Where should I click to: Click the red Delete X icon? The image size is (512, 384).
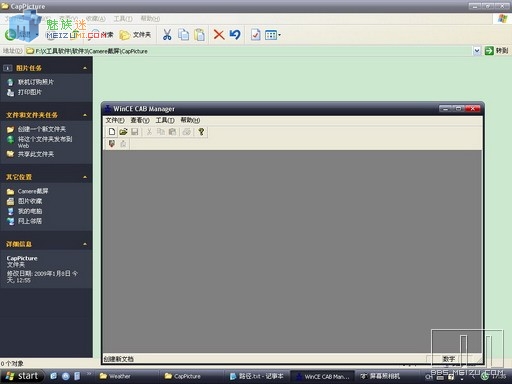tap(219, 35)
